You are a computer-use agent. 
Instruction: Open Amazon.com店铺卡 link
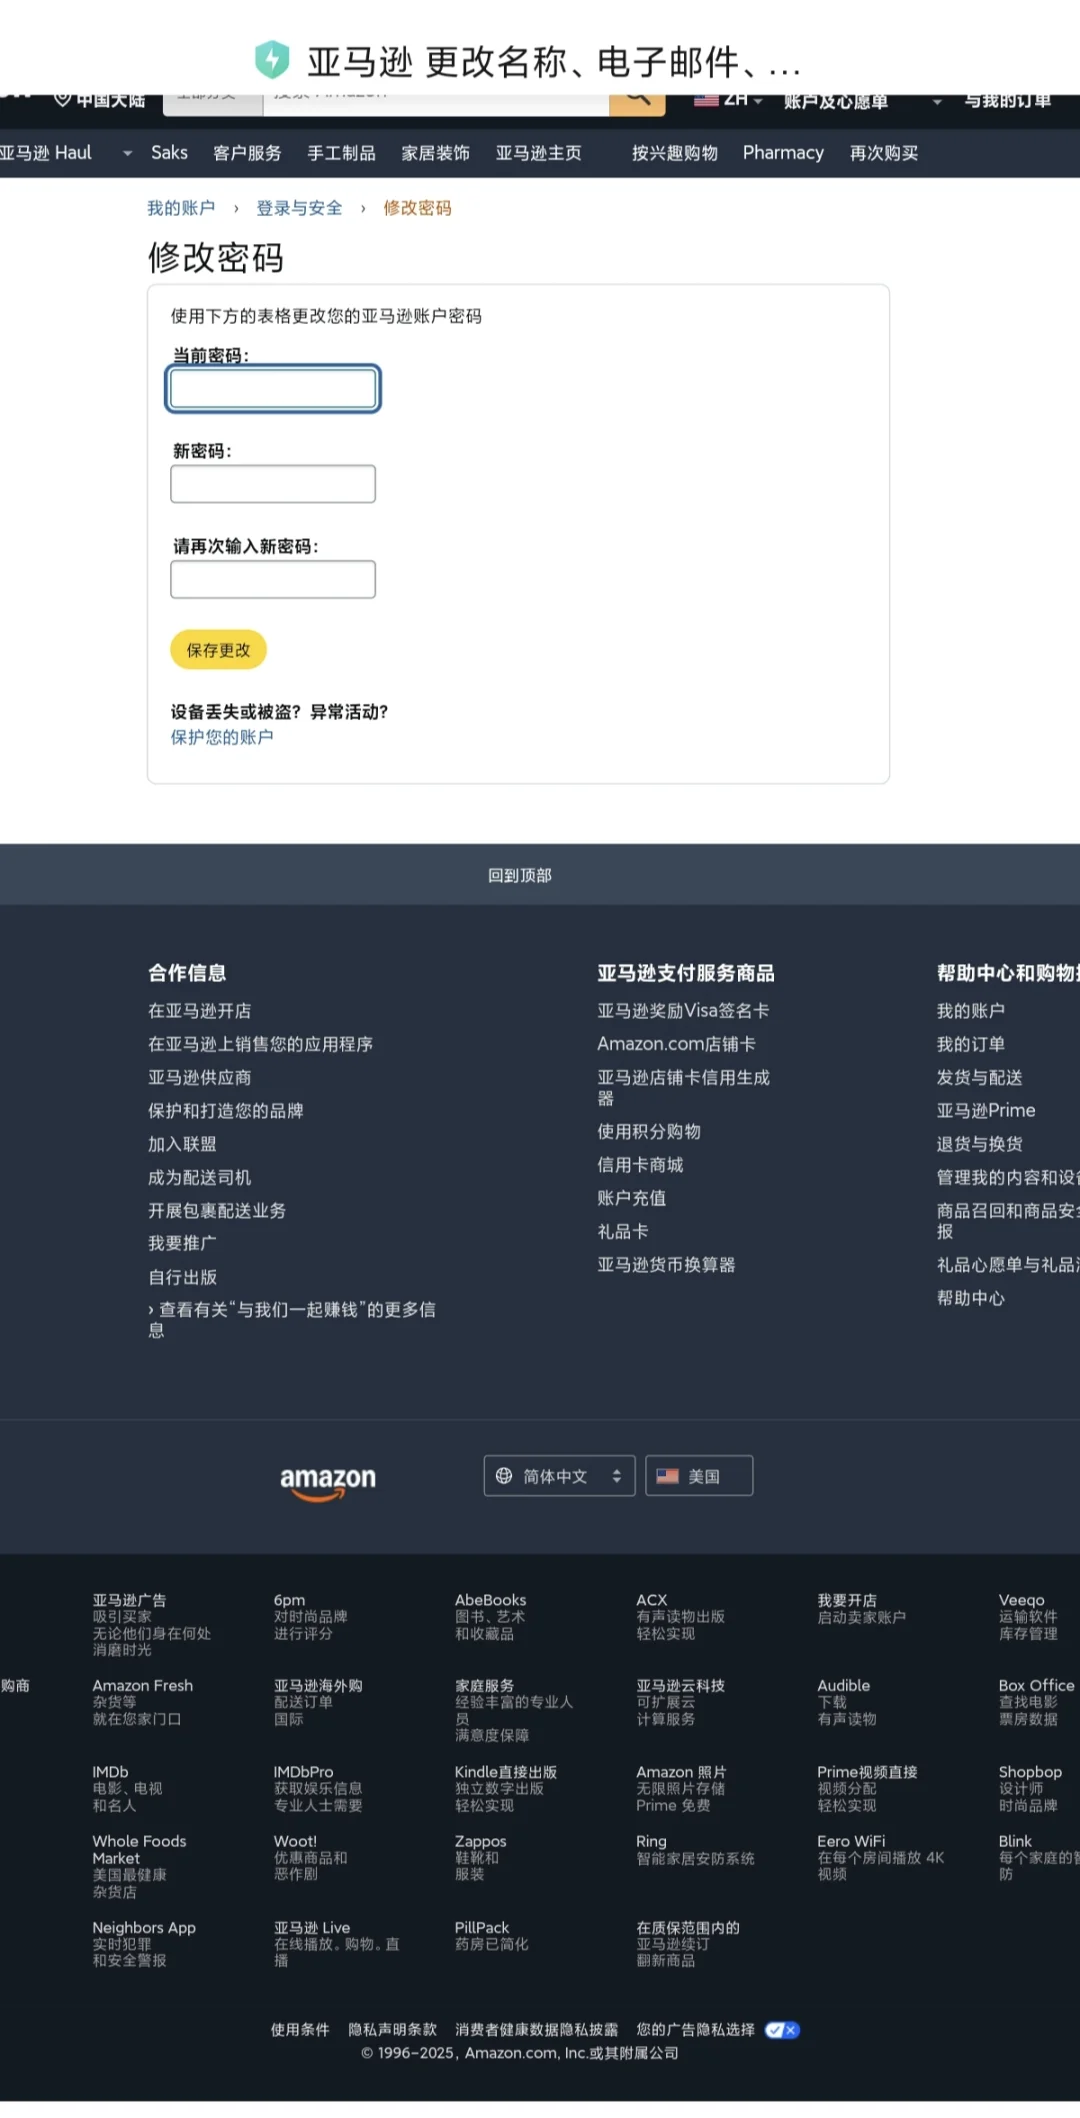[x=676, y=1044]
